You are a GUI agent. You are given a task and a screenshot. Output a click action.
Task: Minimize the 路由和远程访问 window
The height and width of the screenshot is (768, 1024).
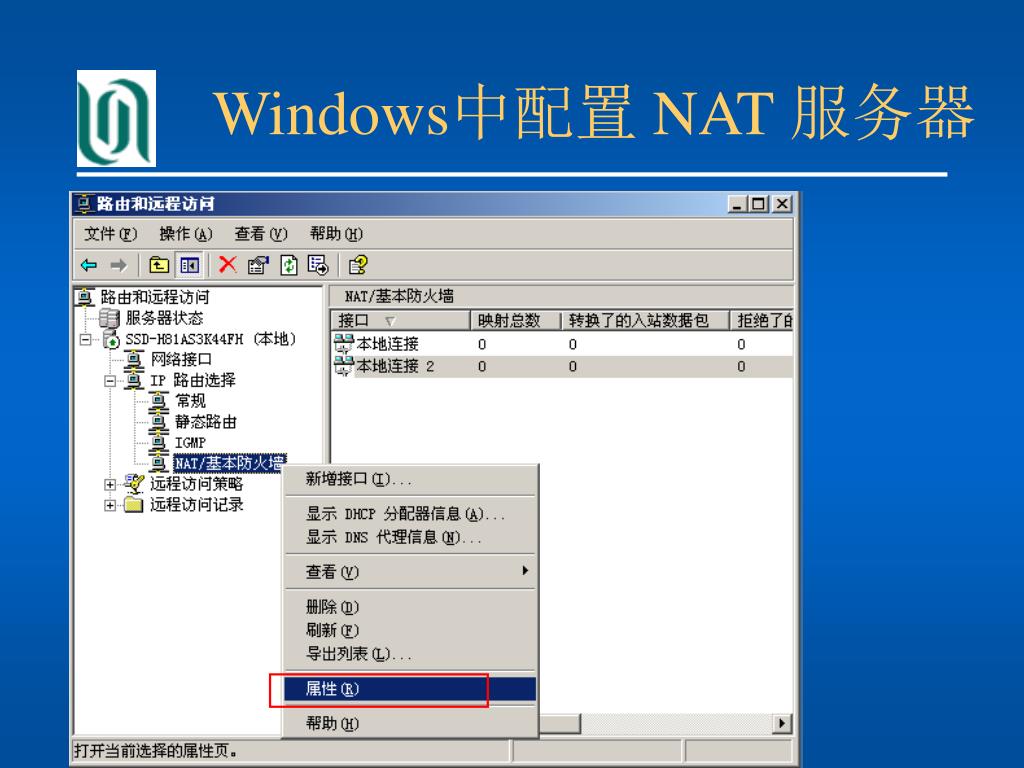[x=738, y=204]
